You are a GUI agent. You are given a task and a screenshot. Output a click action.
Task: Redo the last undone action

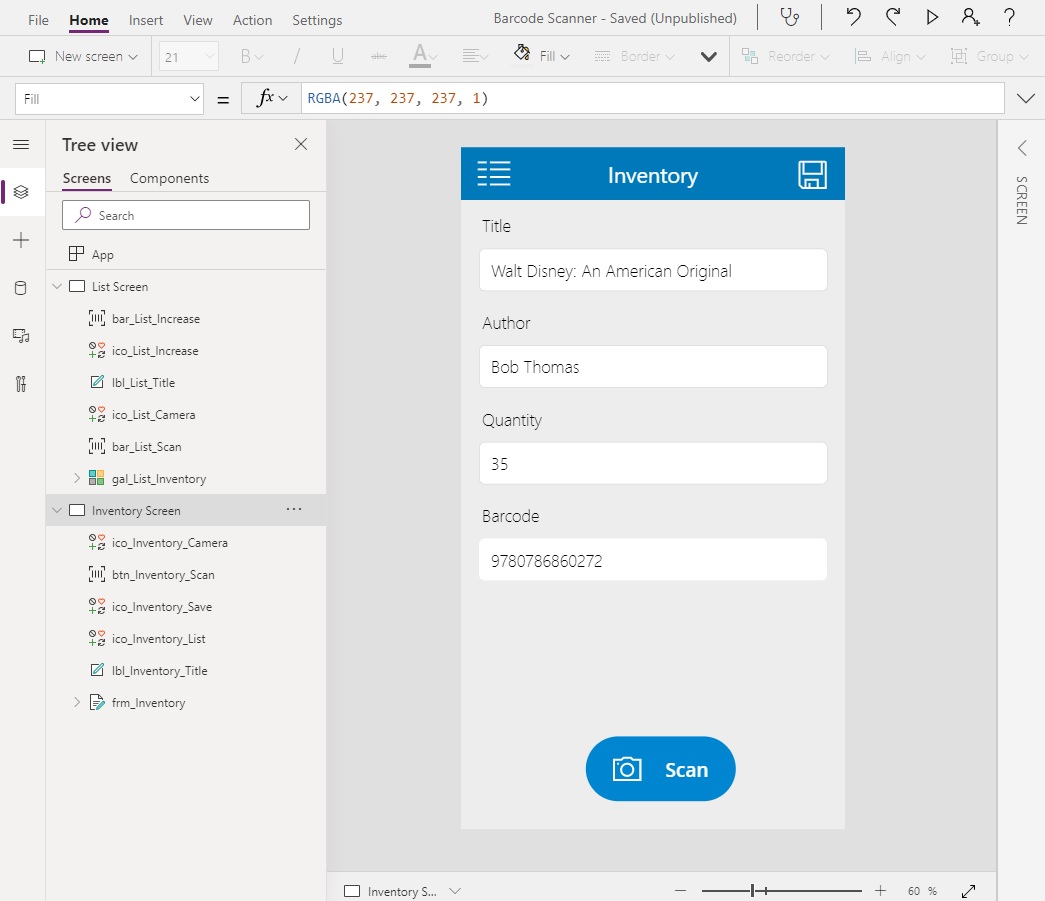pyautogui.click(x=893, y=18)
